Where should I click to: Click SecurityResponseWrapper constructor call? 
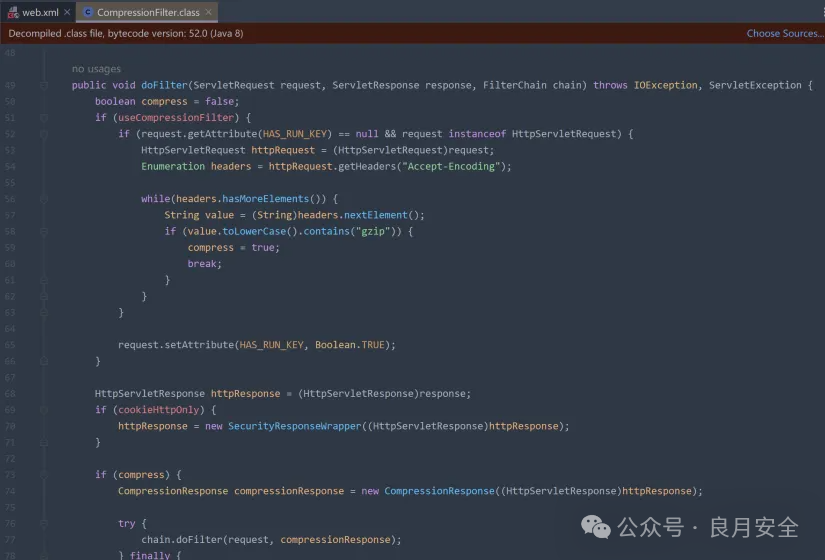point(295,426)
